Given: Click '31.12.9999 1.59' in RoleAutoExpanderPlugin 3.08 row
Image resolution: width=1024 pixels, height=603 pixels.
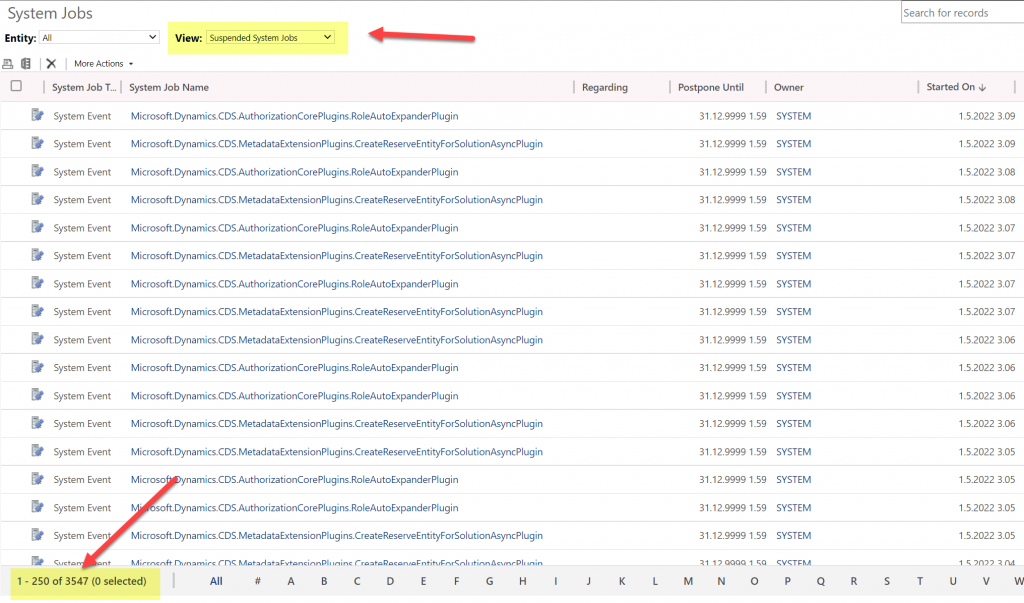Looking at the screenshot, I should tap(733, 172).
